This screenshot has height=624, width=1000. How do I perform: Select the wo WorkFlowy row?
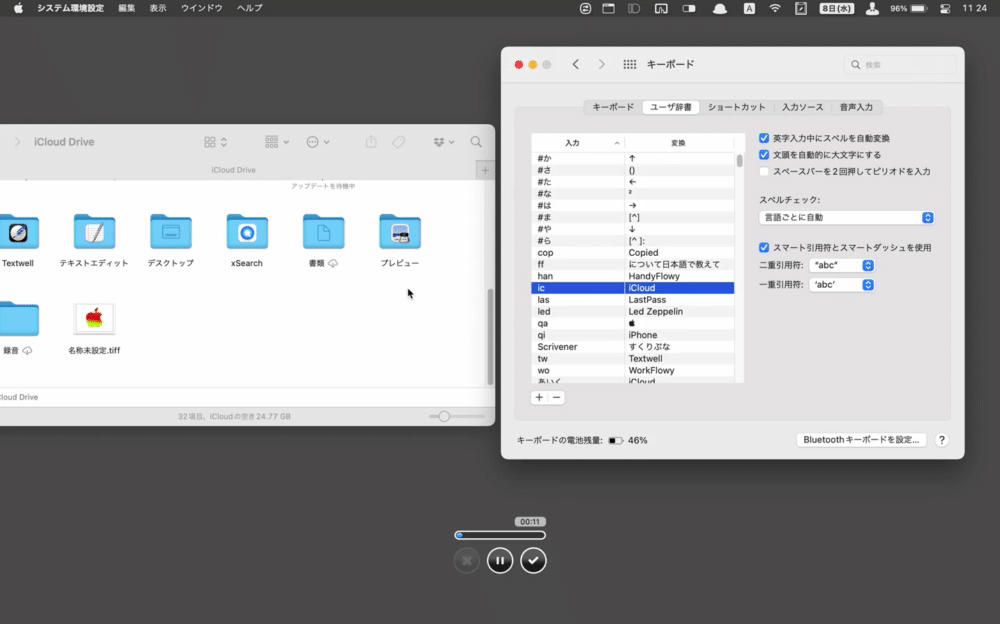633,371
